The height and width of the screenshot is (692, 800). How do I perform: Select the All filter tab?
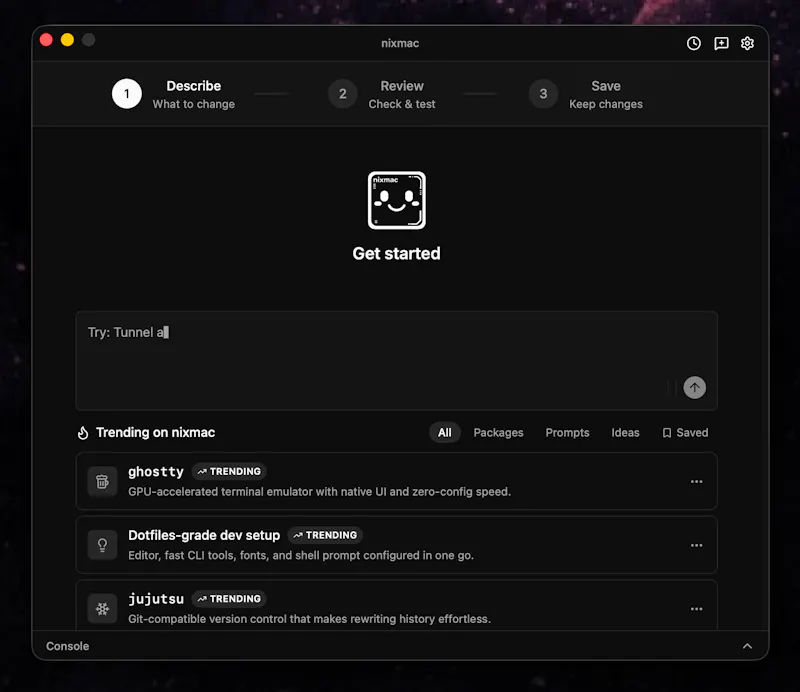444,433
